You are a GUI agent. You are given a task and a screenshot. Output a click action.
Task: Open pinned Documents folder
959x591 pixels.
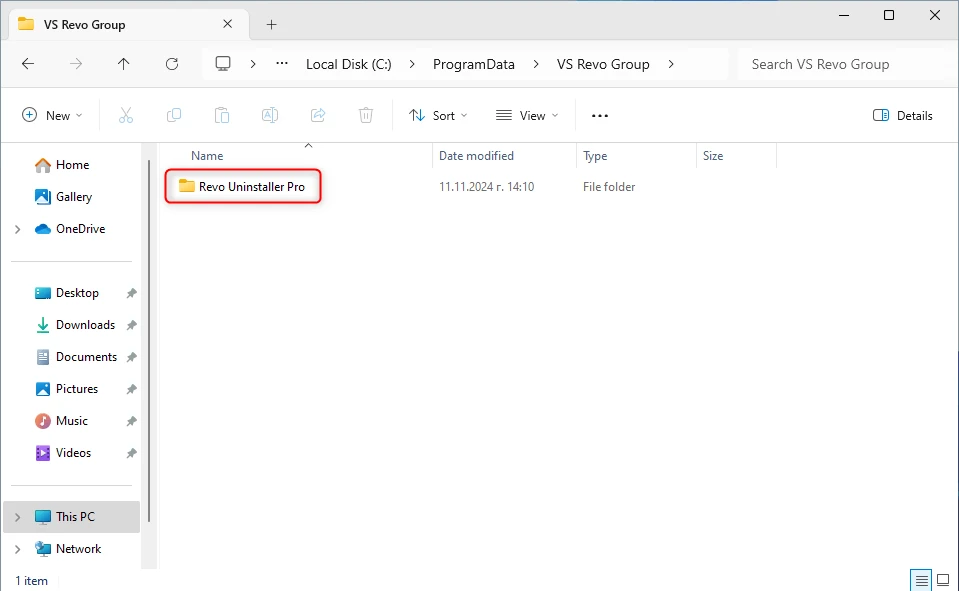tap(86, 357)
